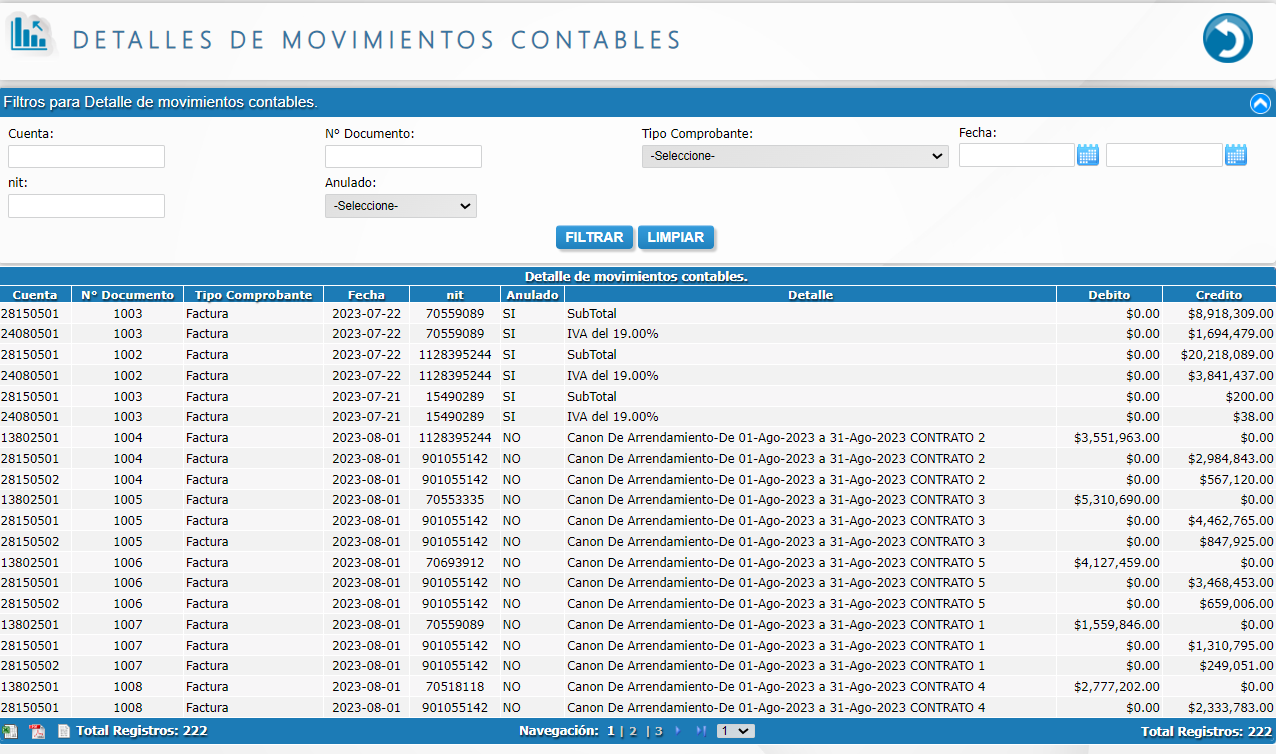Jump to last page arrow
Image resolution: width=1276 pixels, height=754 pixels.
click(x=701, y=731)
